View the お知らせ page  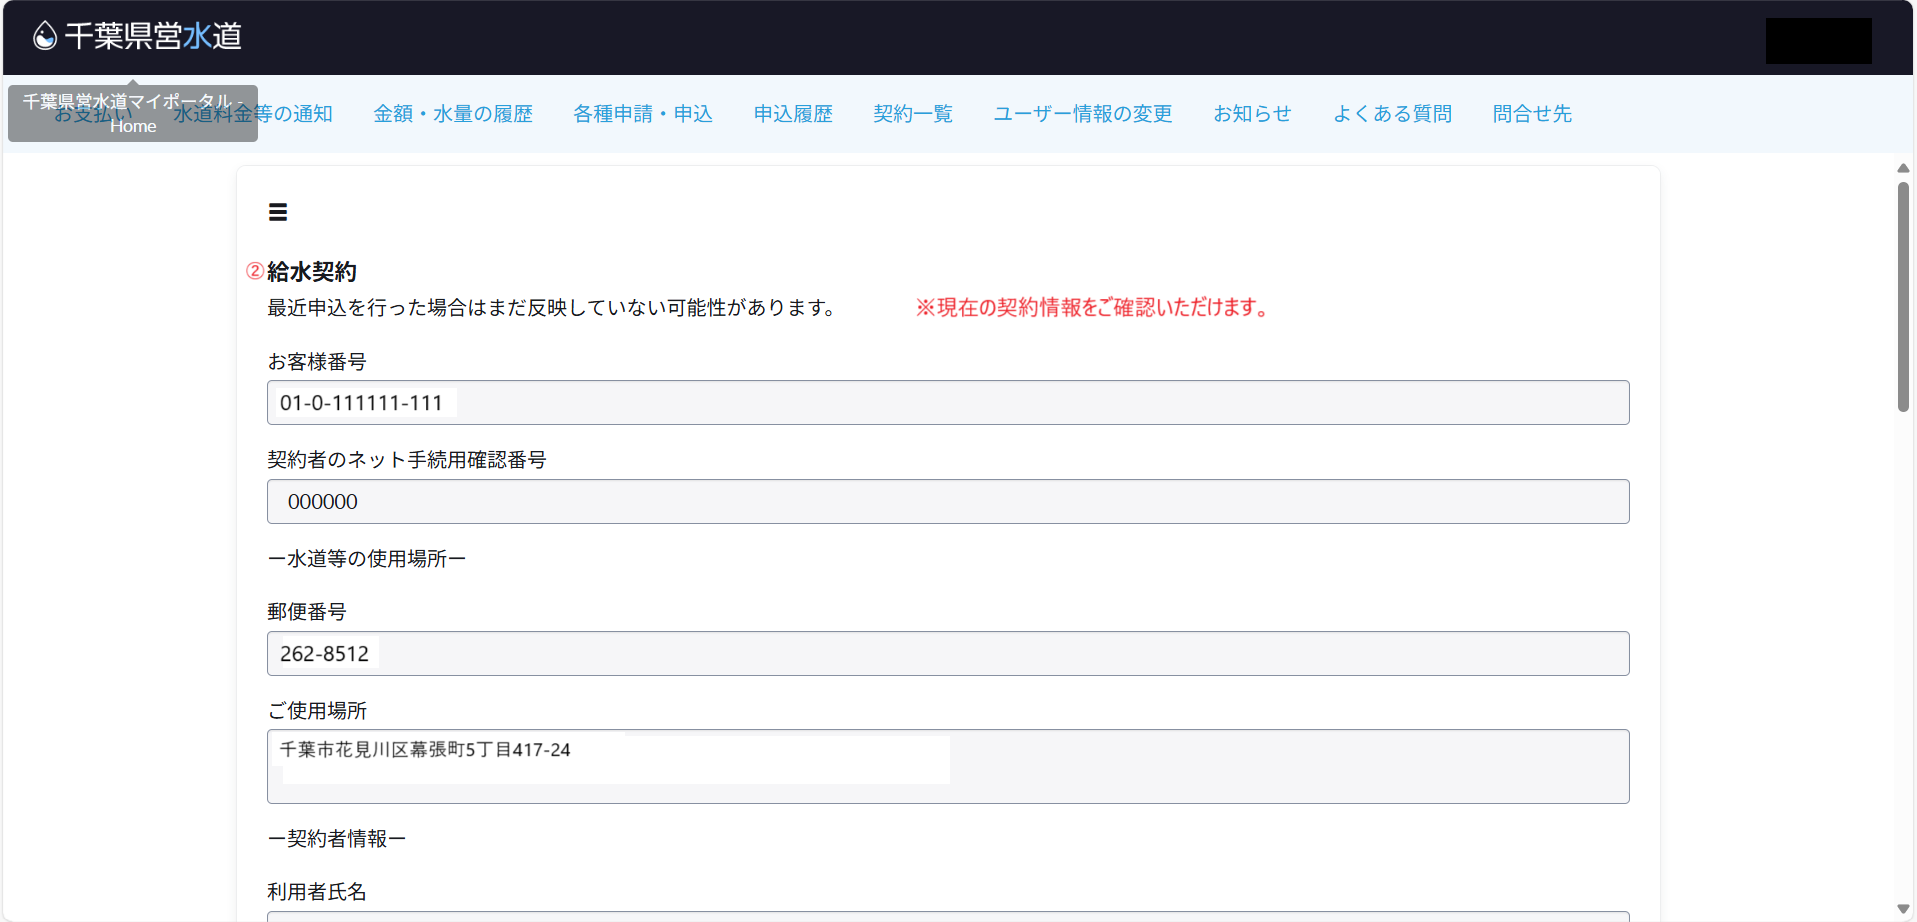pyautogui.click(x=1252, y=114)
